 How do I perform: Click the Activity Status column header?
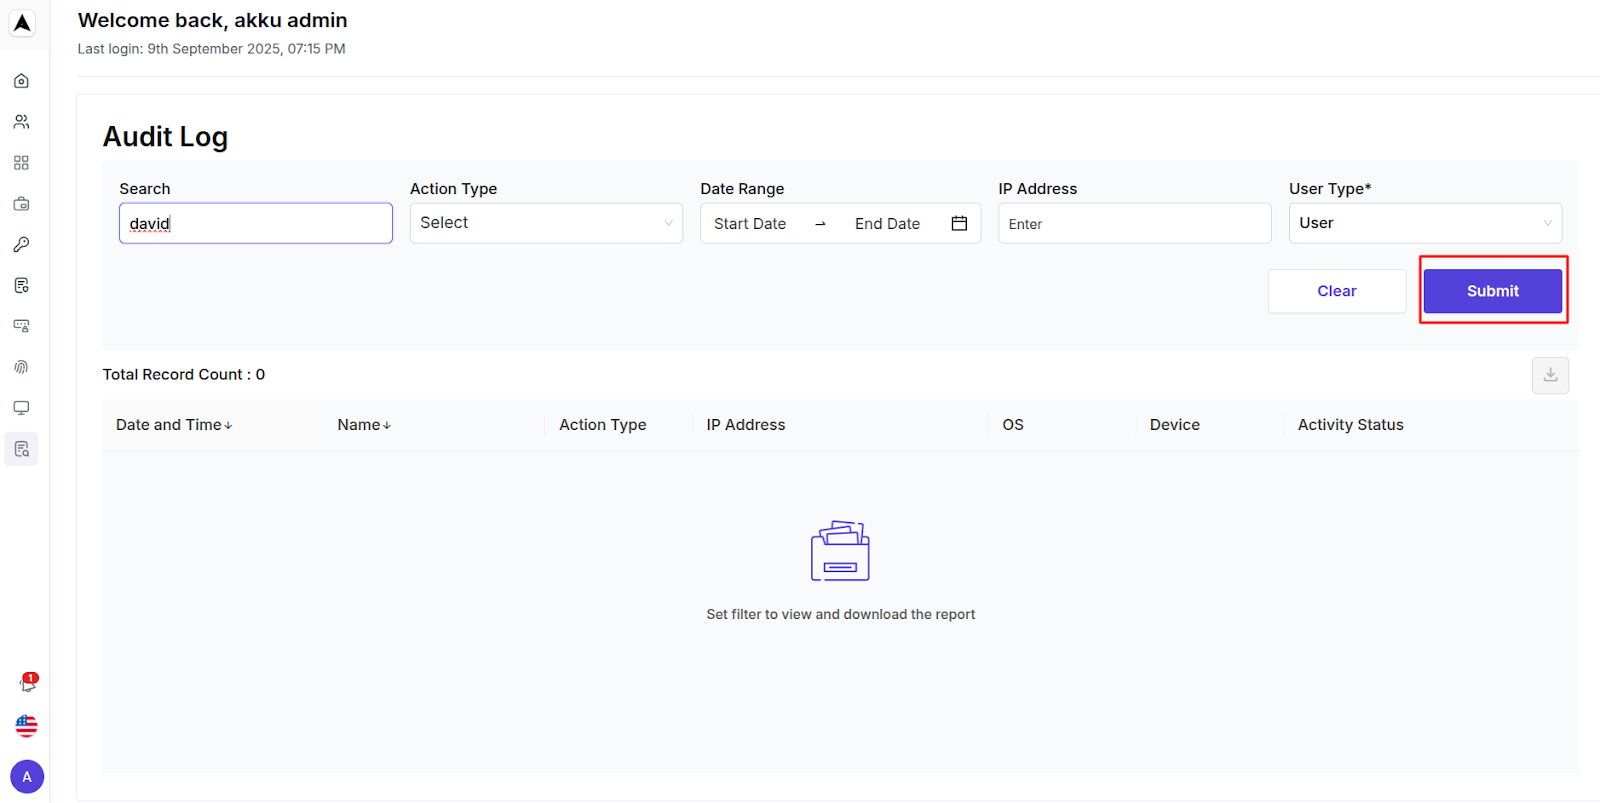pos(1351,425)
